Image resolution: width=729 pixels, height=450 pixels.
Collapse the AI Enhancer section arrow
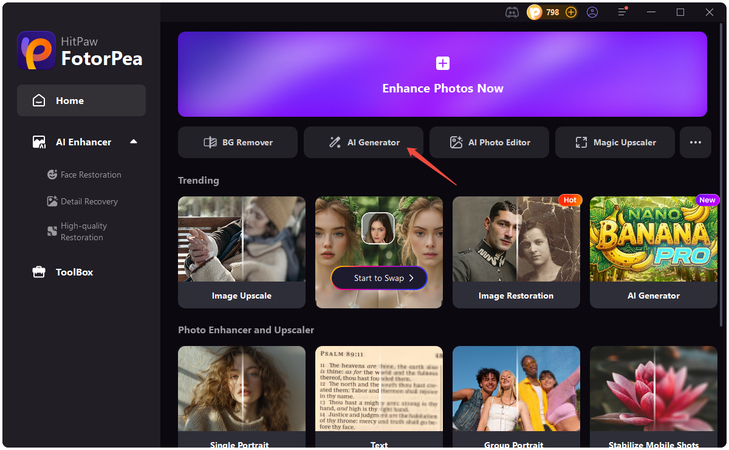[x=134, y=141]
